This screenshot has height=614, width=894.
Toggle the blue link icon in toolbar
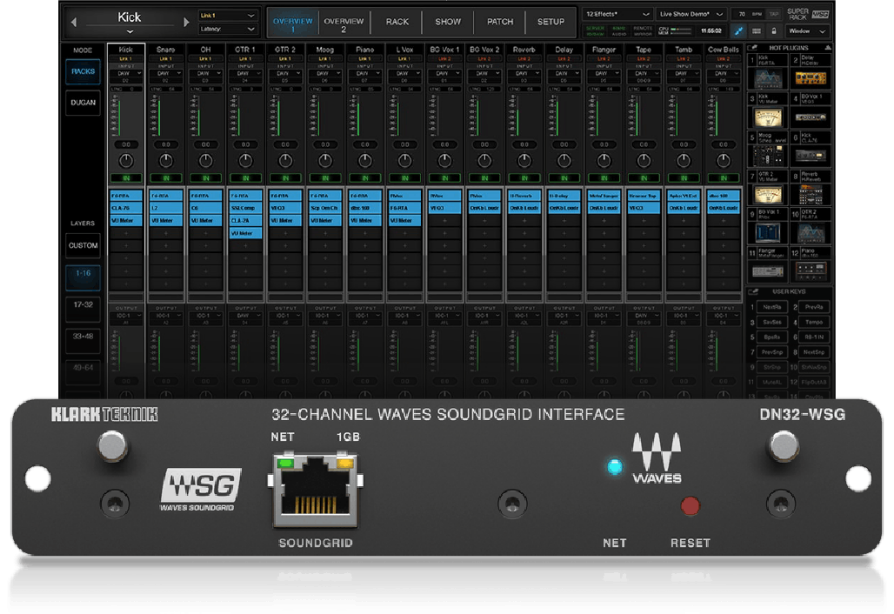pyautogui.click(x=739, y=31)
